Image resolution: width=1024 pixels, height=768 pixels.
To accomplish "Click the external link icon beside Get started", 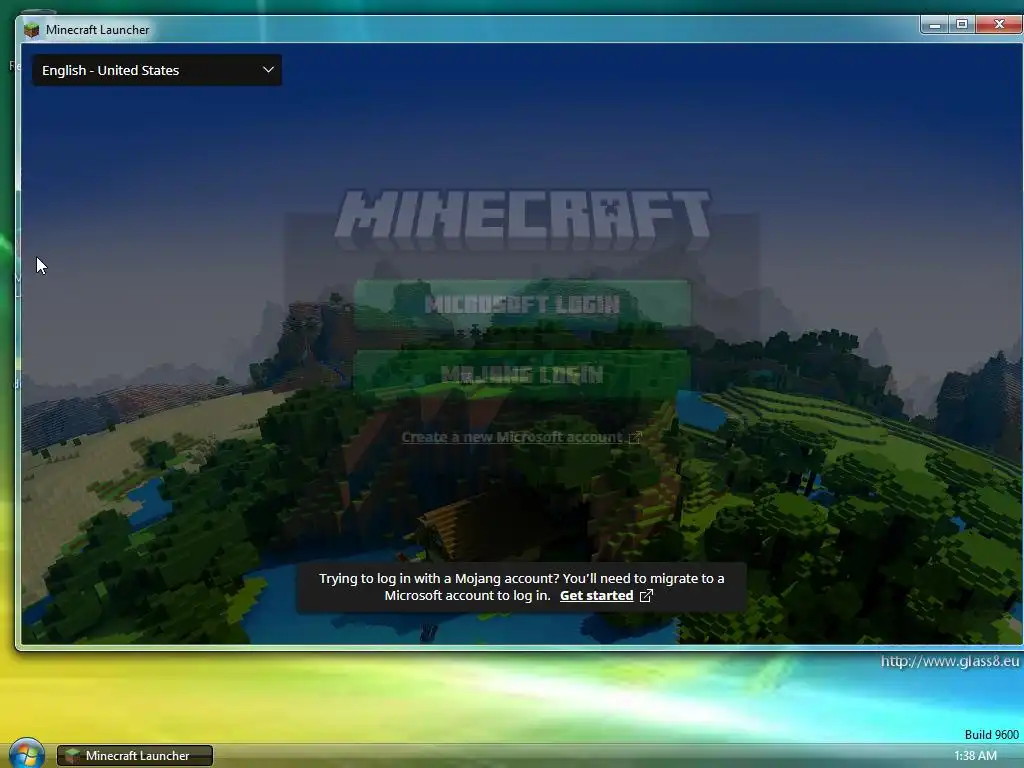I will point(646,596).
